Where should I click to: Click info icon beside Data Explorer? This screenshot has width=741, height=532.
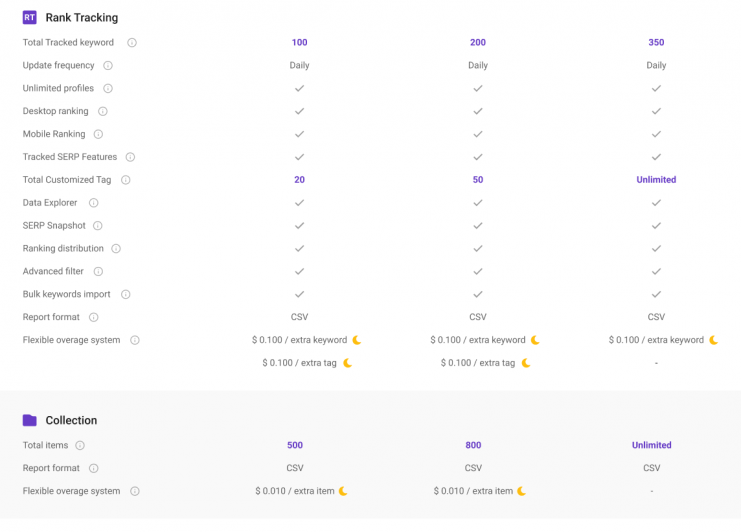click(94, 203)
